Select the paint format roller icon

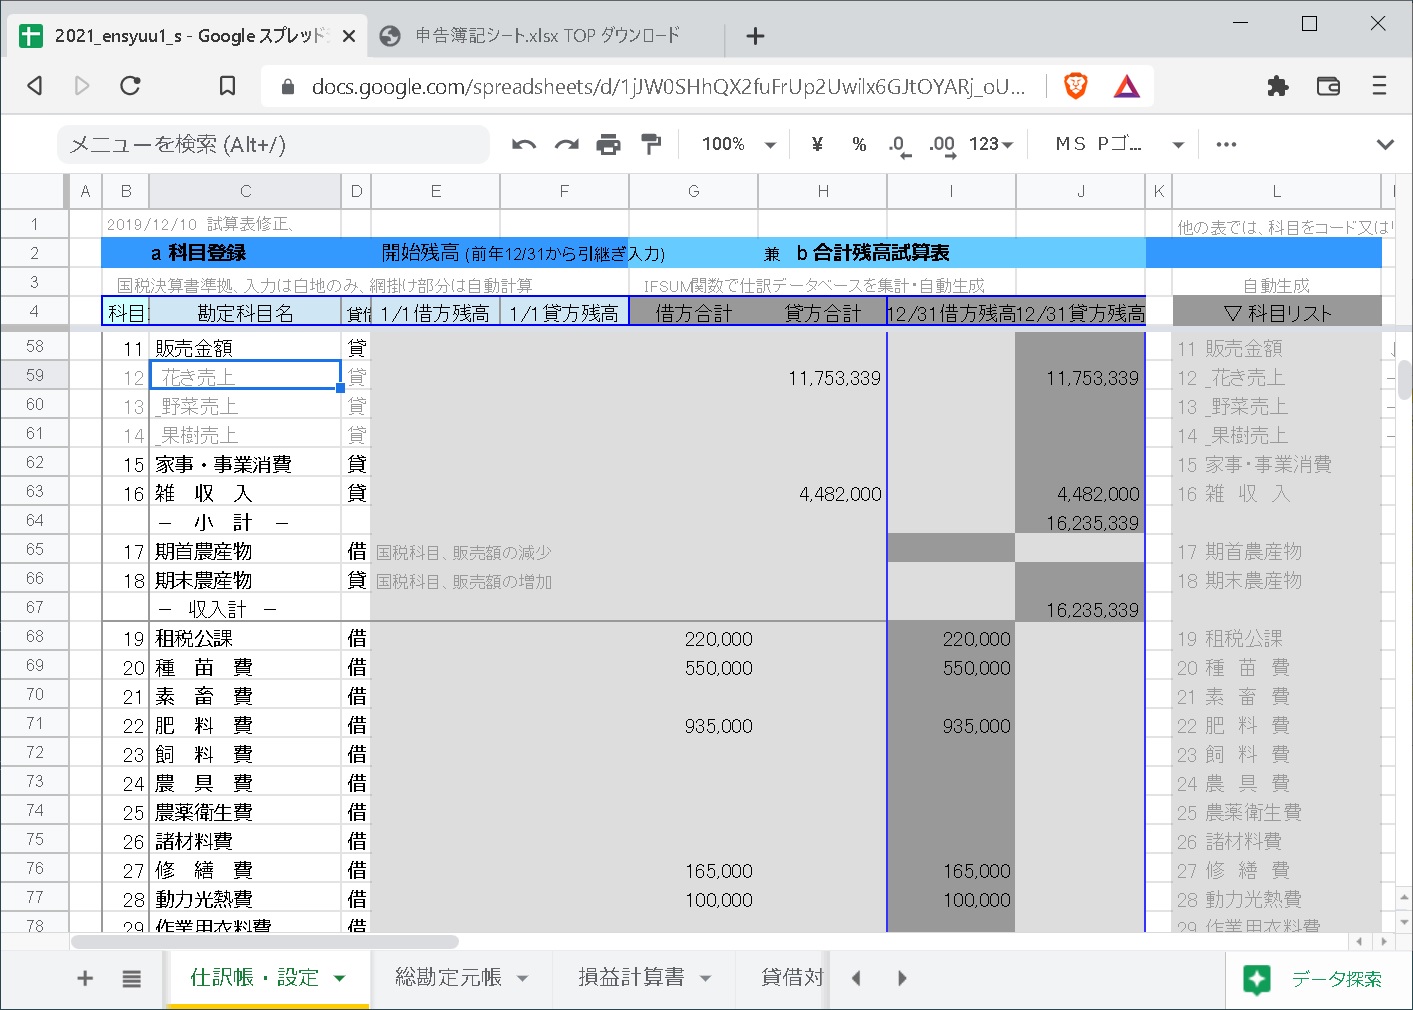coord(651,145)
